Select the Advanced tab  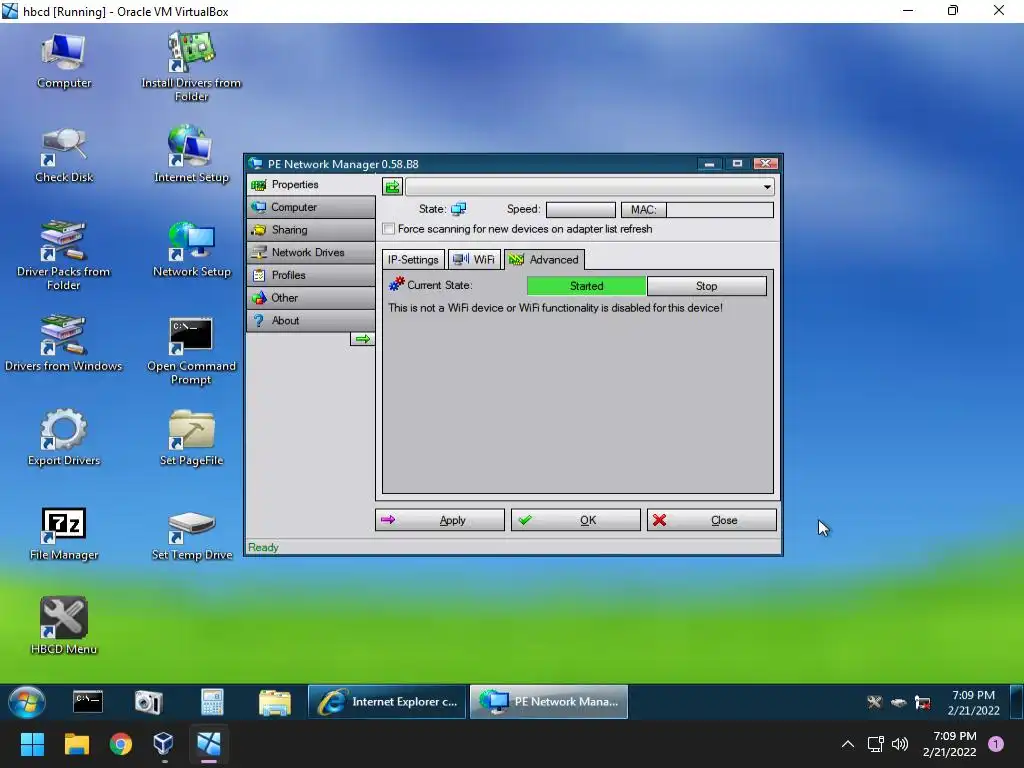point(544,259)
